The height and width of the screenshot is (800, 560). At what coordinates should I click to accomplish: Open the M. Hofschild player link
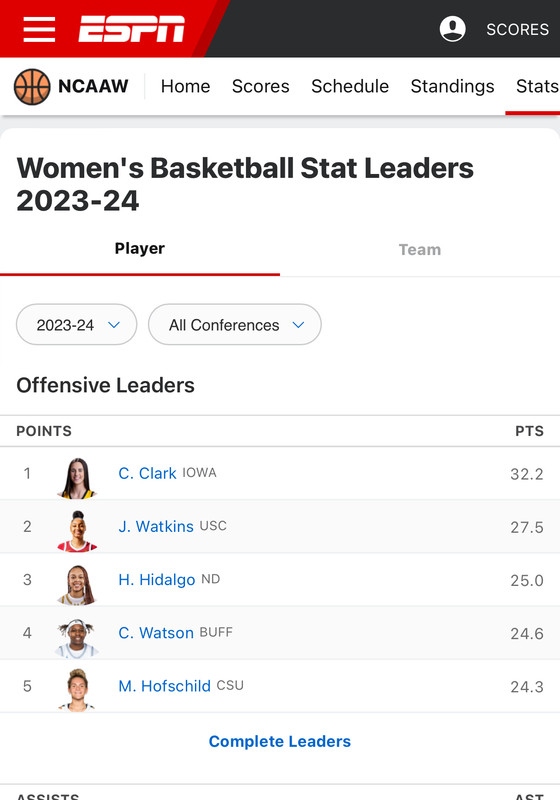click(164, 686)
